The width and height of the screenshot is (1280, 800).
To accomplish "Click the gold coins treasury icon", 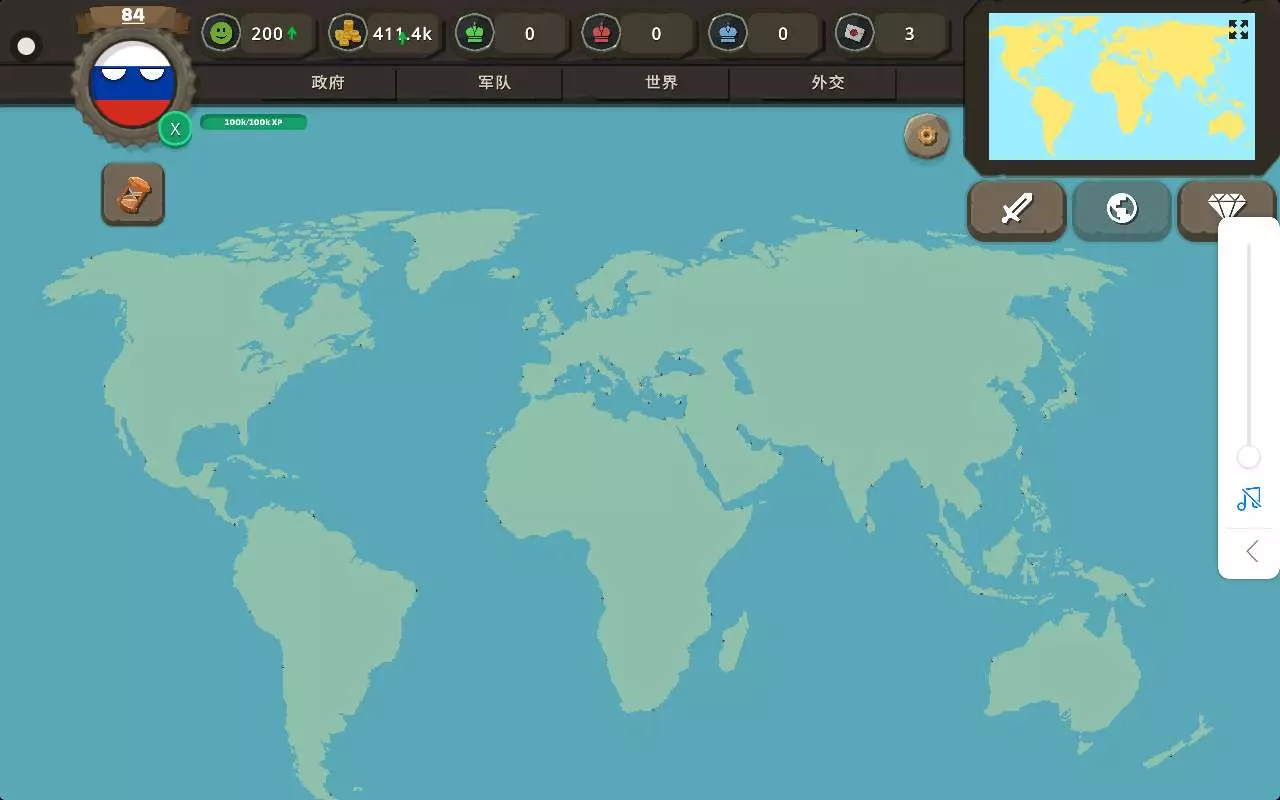I will [348, 33].
